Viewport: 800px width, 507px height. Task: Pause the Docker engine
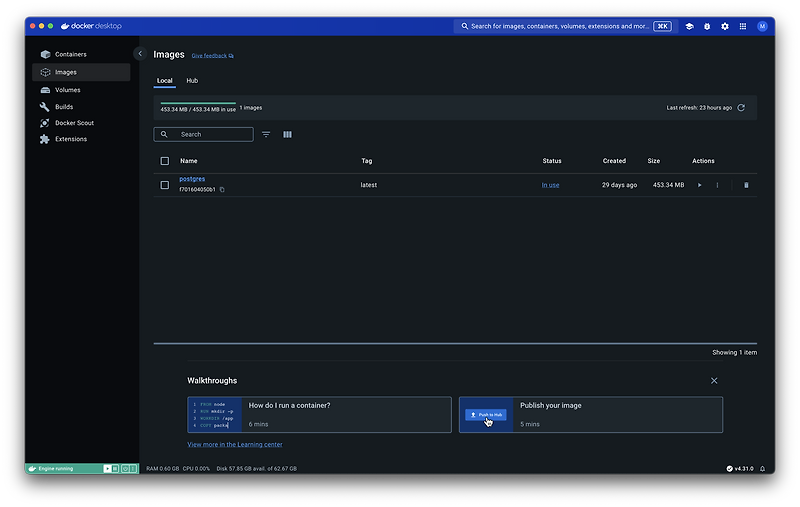(x=115, y=469)
